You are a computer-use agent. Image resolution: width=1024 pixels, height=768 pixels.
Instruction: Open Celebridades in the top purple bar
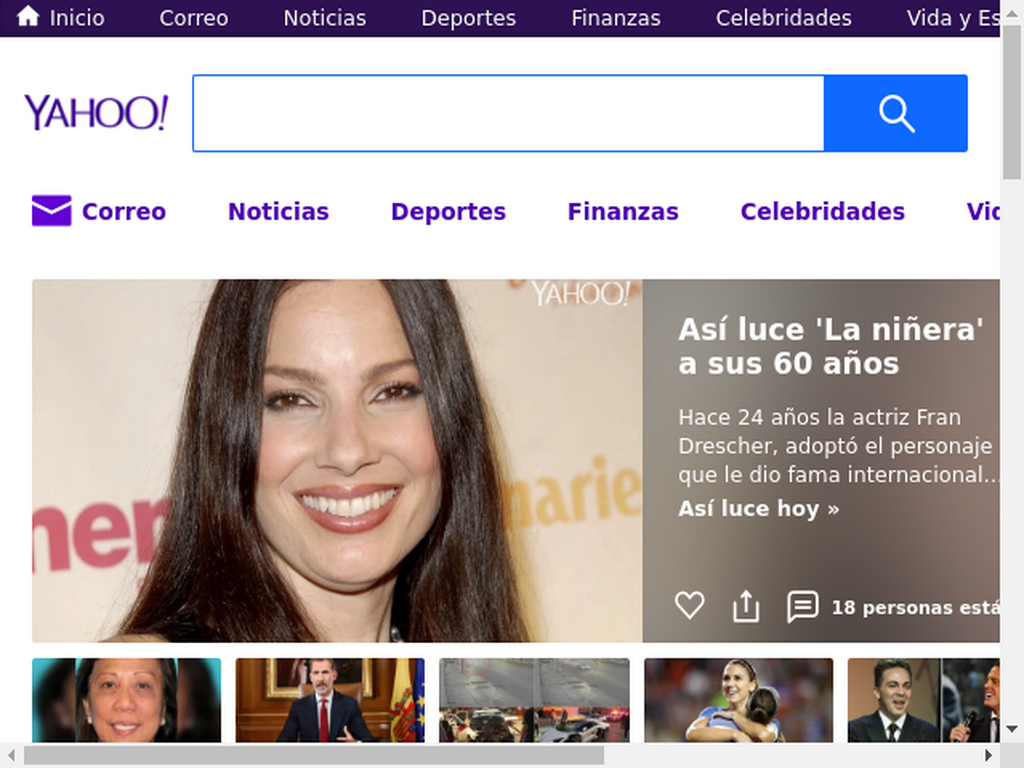[x=784, y=18]
